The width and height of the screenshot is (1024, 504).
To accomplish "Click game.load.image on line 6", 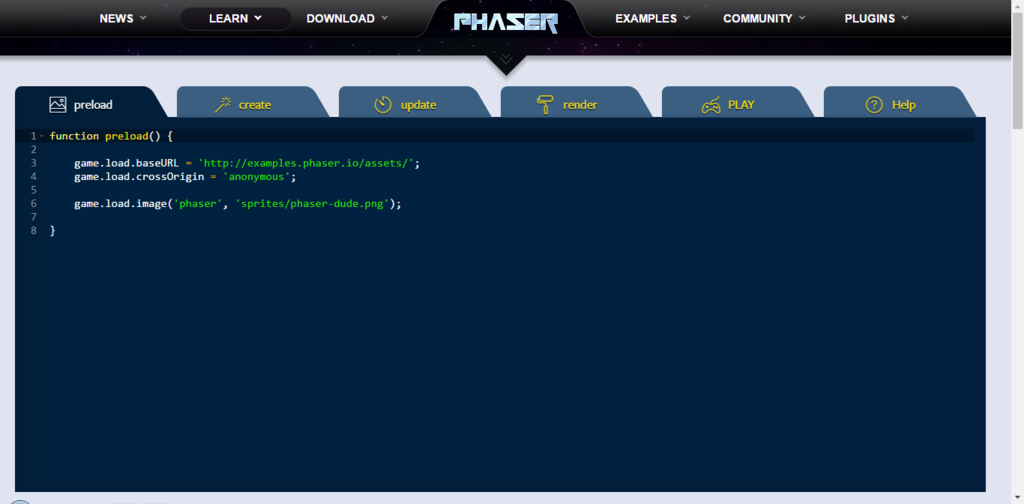I will click(120, 204).
